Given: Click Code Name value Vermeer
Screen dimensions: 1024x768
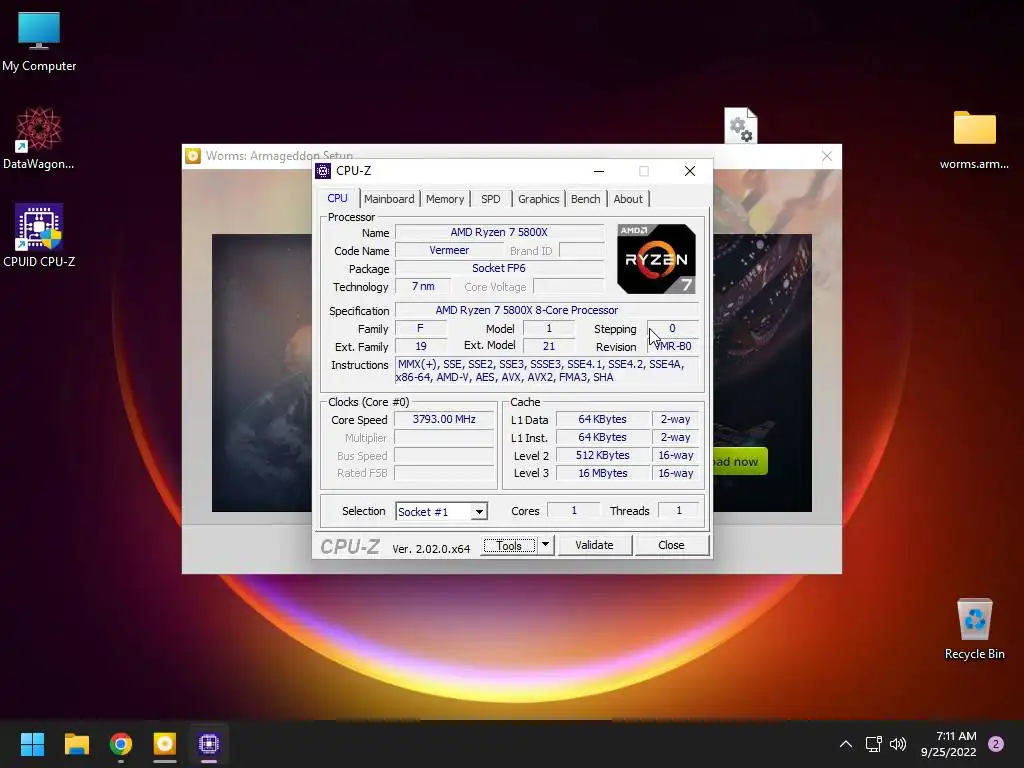Looking at the screenshot, I should 449,251.
